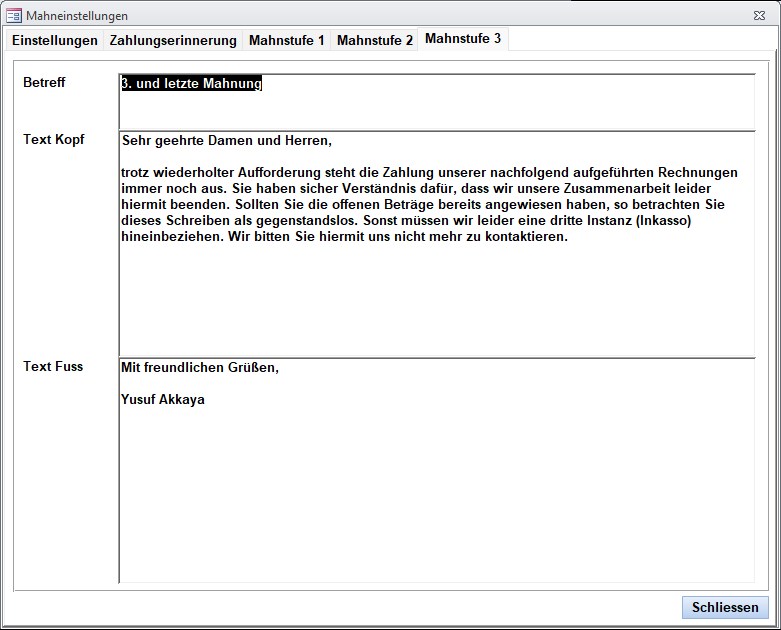The width and height of the screenshot is (781, 630).
Task: Click the Text Fuss field label
Action: 53,366
